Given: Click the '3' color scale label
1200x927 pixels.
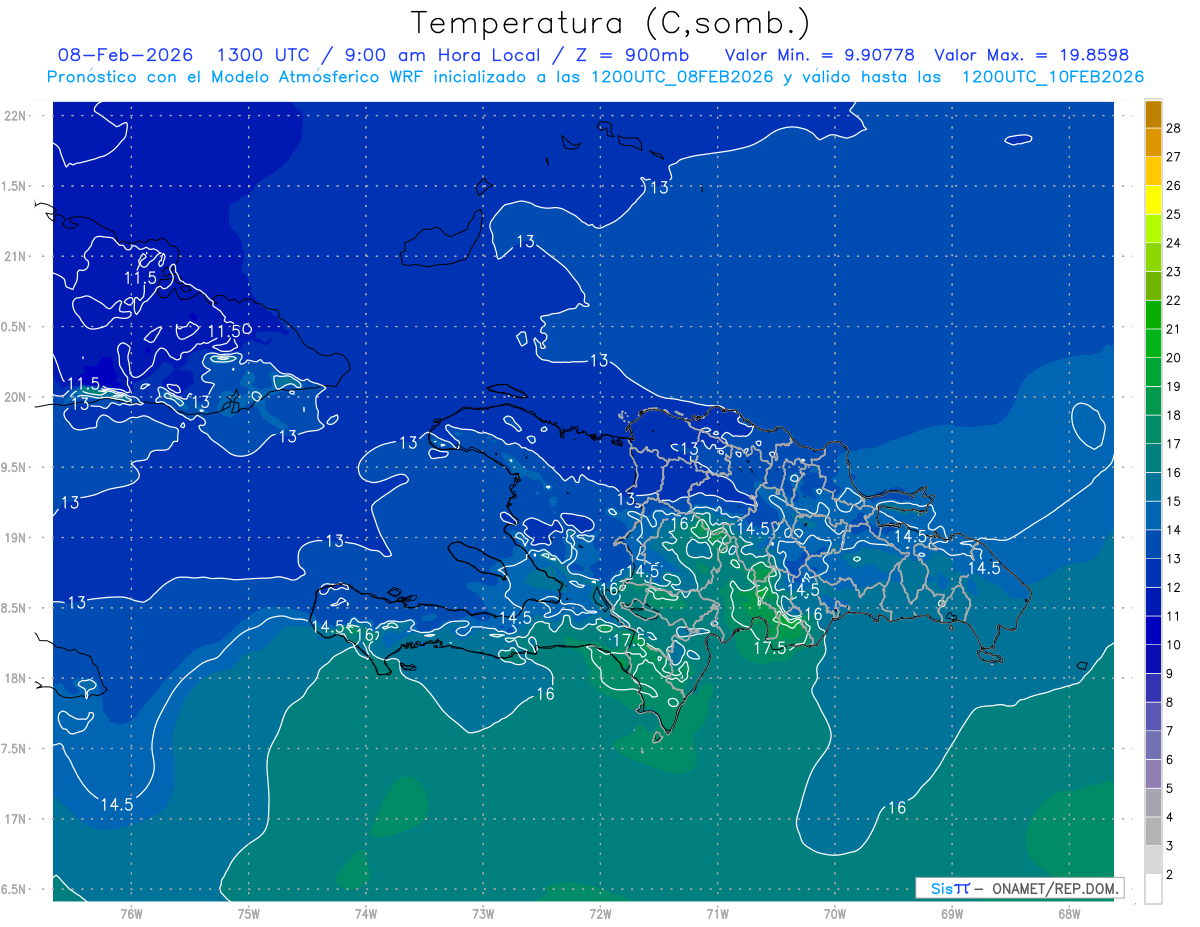Looking at the screenshot, I should [x=1170, y=846].
